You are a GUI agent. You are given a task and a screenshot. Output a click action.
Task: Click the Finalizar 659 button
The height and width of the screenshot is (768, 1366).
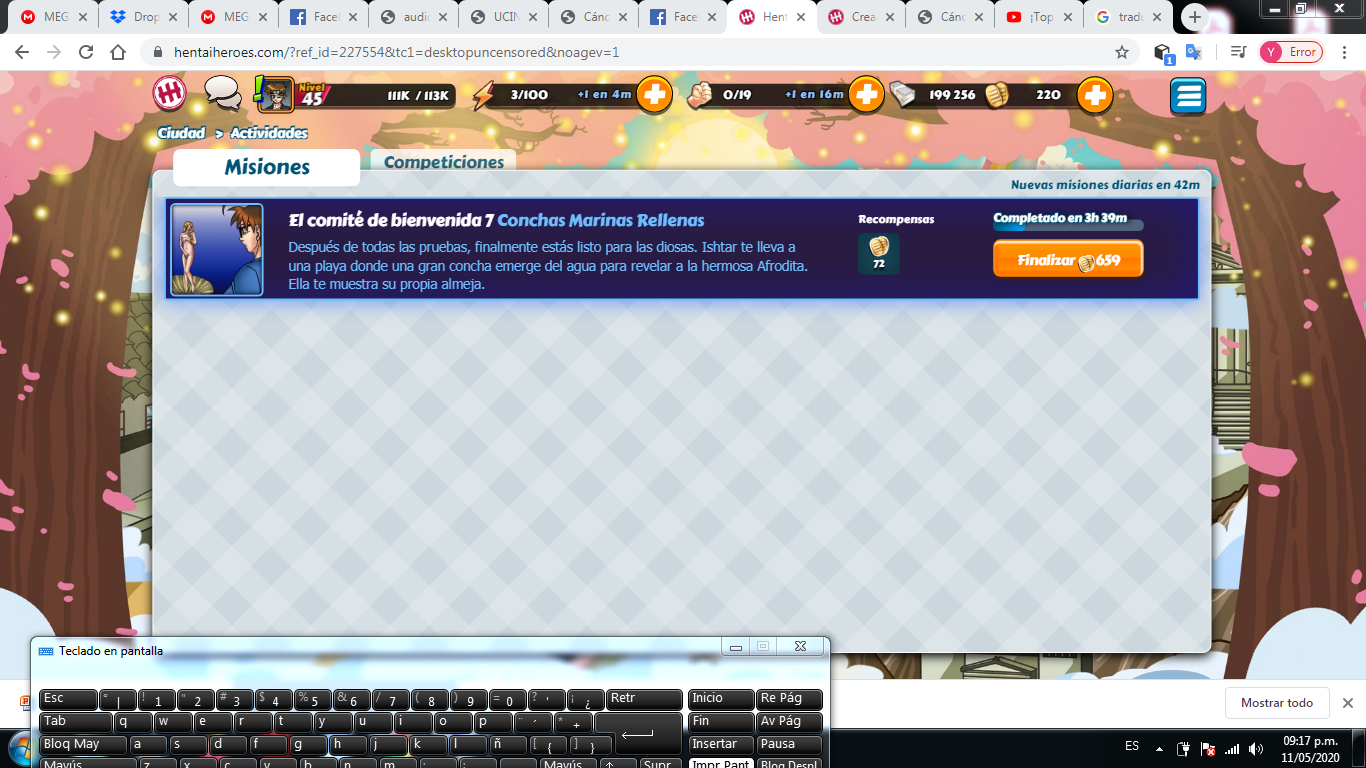click(x=1068, y=260)
